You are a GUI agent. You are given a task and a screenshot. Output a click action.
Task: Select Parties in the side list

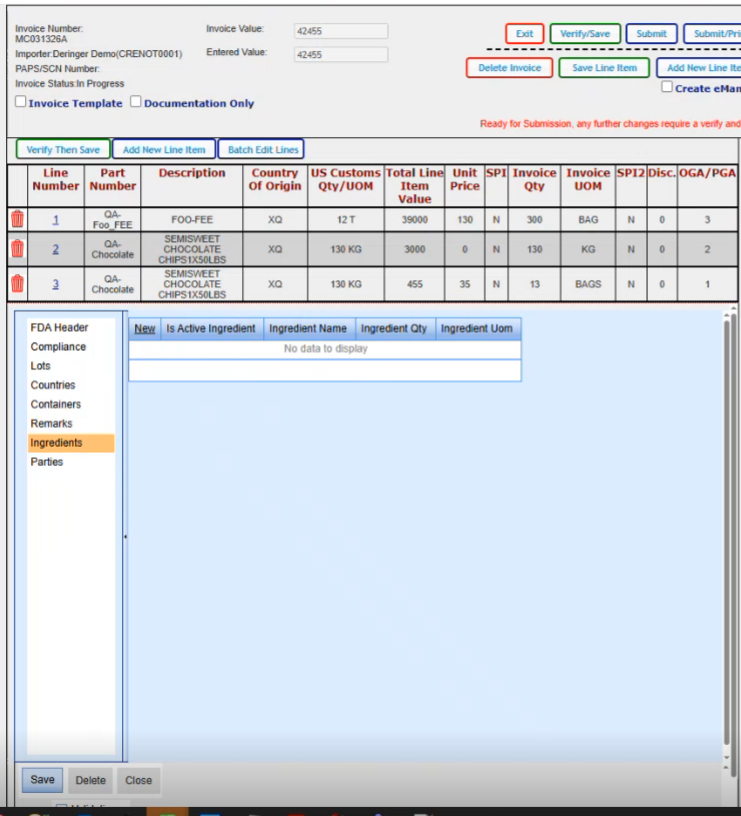pos(47,462)
